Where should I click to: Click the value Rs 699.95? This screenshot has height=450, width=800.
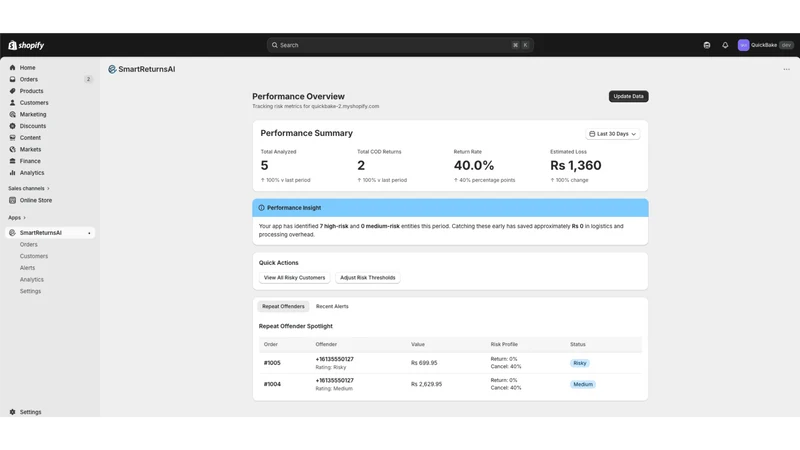click(424, 363)
